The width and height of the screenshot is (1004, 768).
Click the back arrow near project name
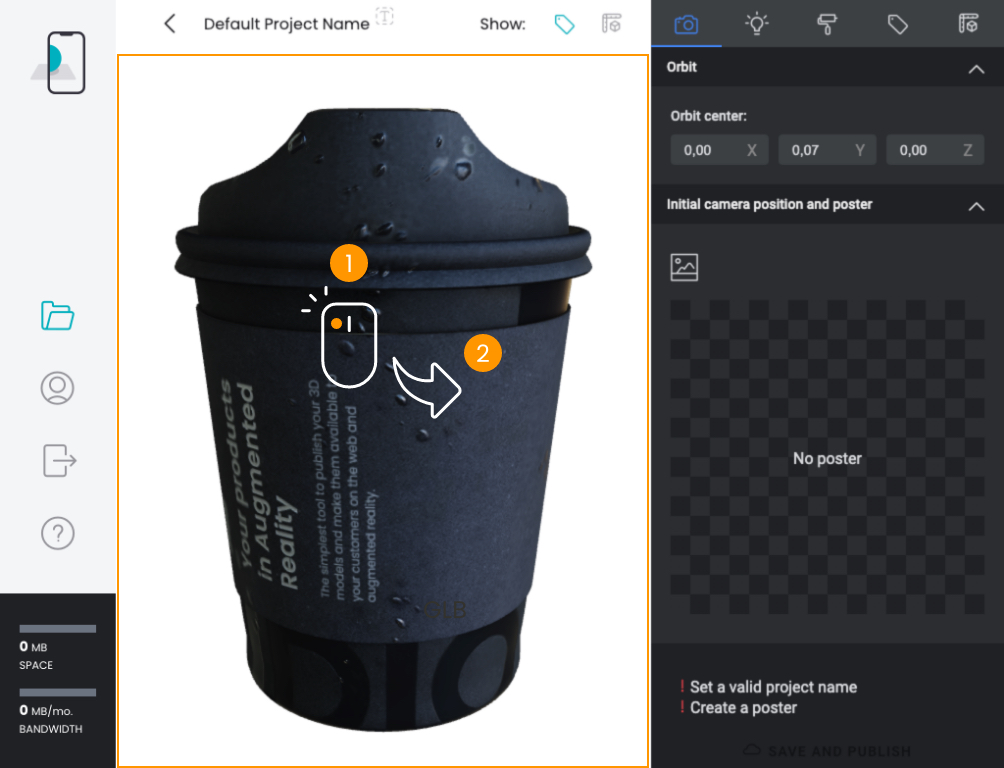[169, 23]
